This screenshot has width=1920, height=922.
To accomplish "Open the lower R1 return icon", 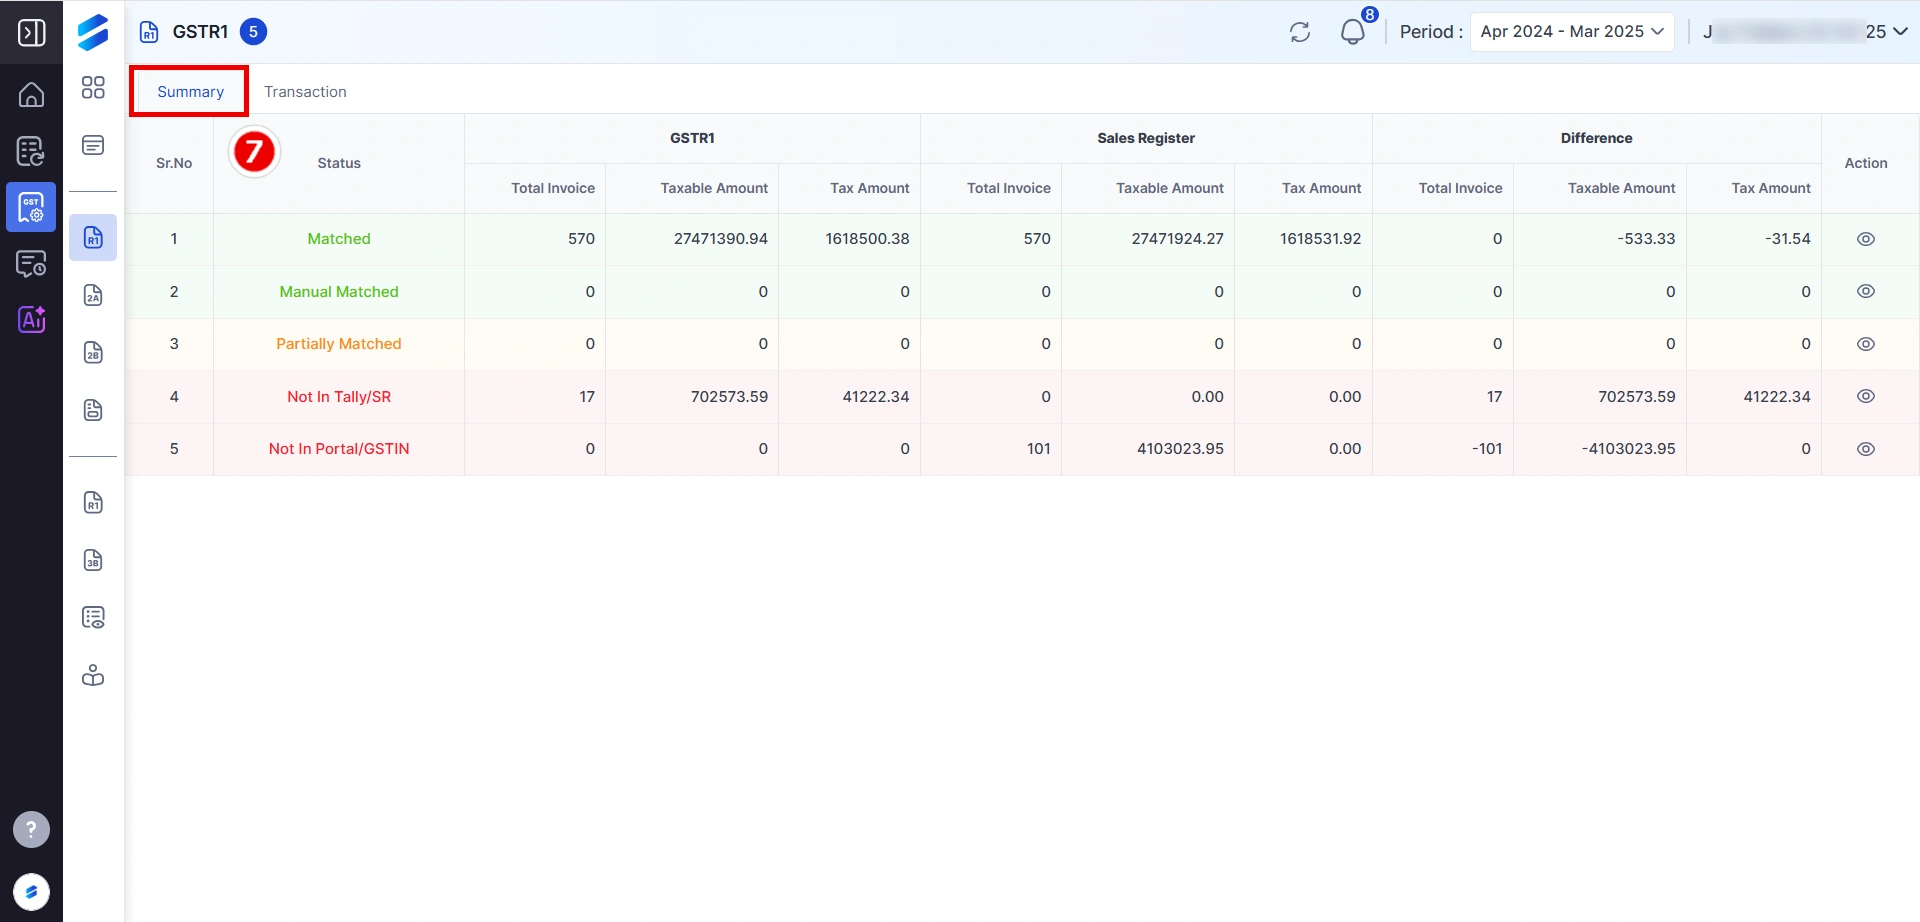I will click(93, 503).
